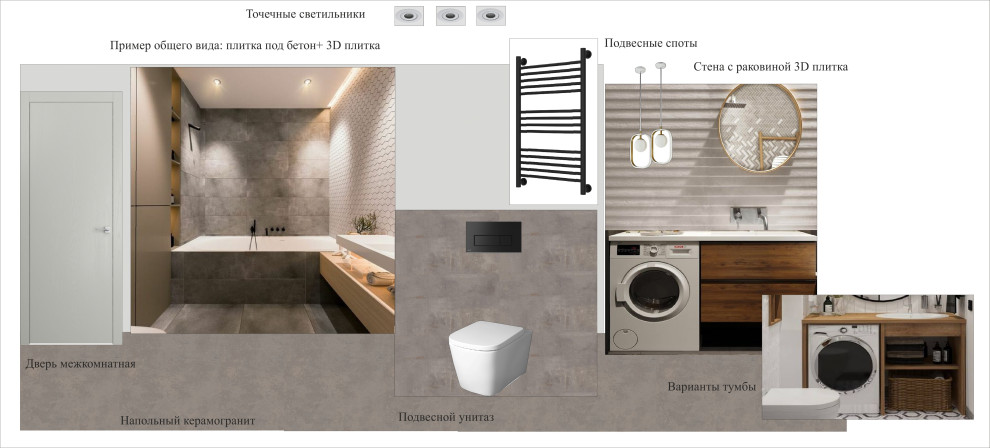Click the first recessed spotlight image
The height and width of the screenshot is (448, 990).
pos(410,15)
